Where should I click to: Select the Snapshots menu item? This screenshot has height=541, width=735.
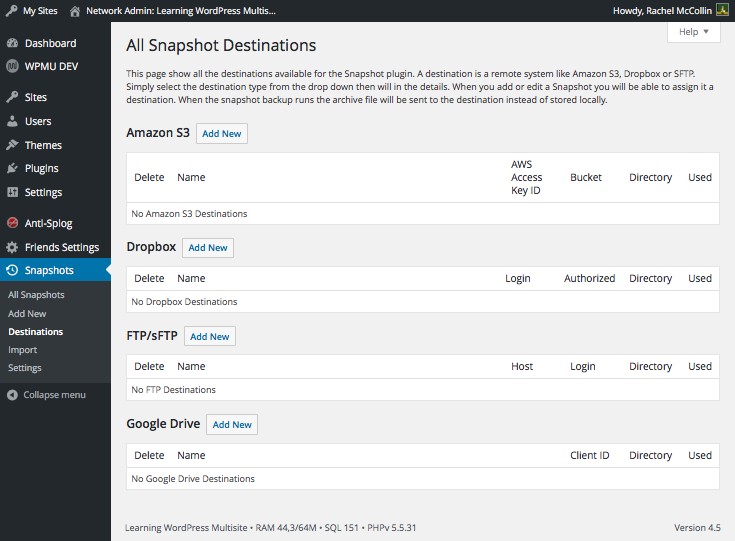(55, 270)
